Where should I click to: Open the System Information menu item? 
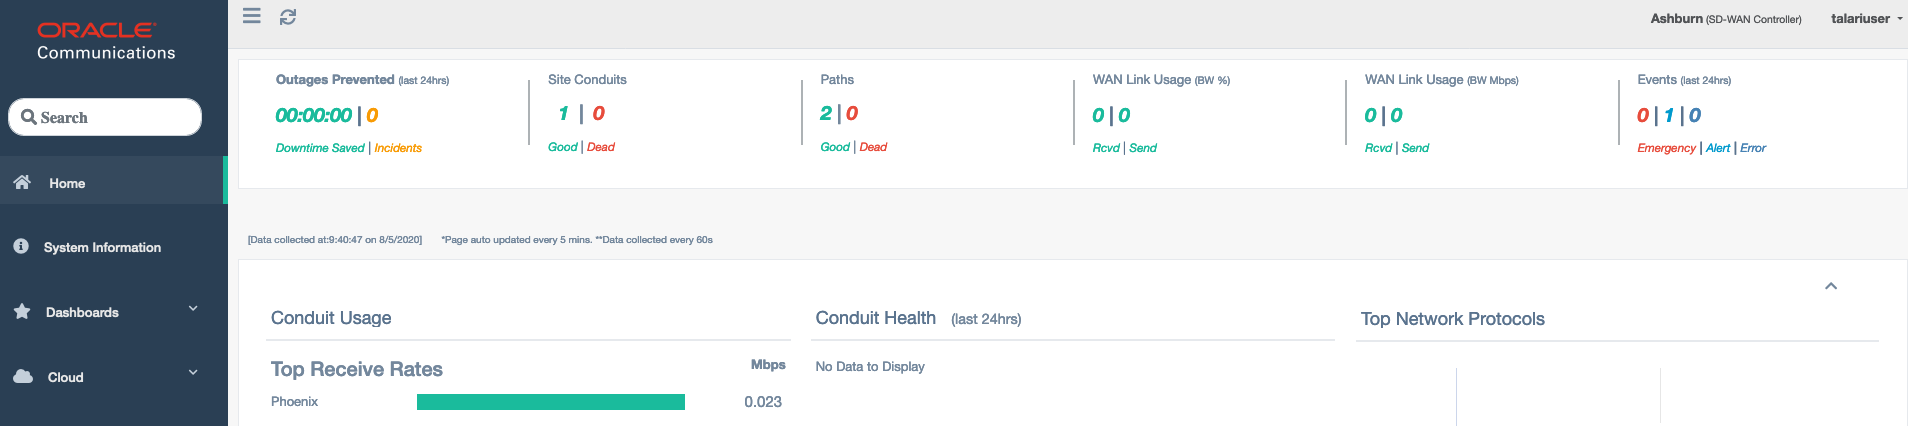coord(102,247)
